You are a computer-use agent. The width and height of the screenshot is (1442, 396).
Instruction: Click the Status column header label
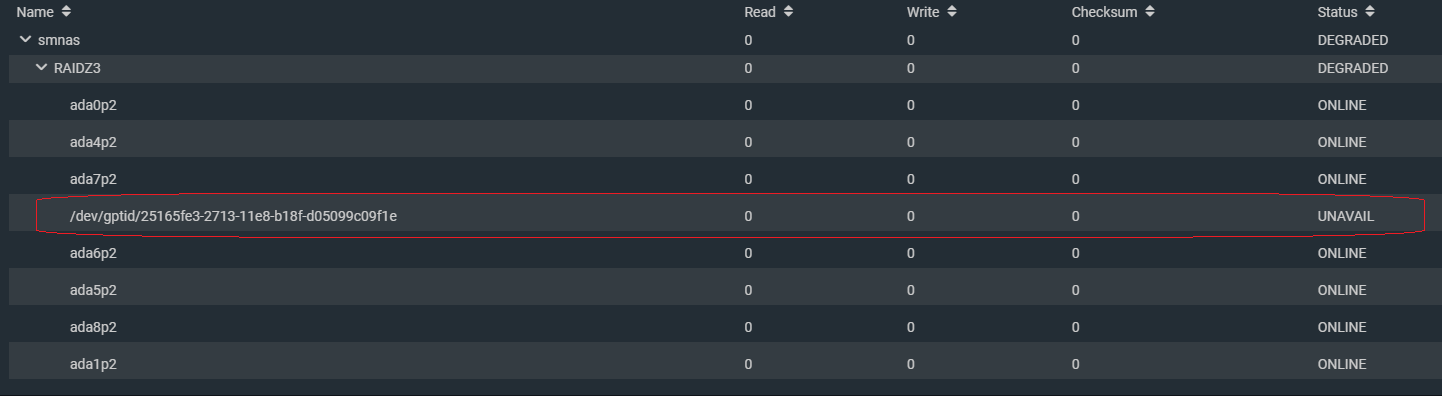pos(1337,12)
